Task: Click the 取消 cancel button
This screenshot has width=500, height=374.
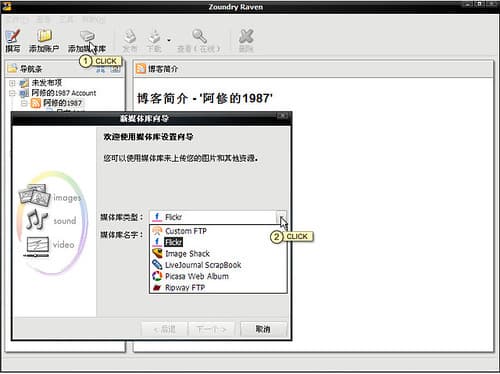Action: (263, 329)
